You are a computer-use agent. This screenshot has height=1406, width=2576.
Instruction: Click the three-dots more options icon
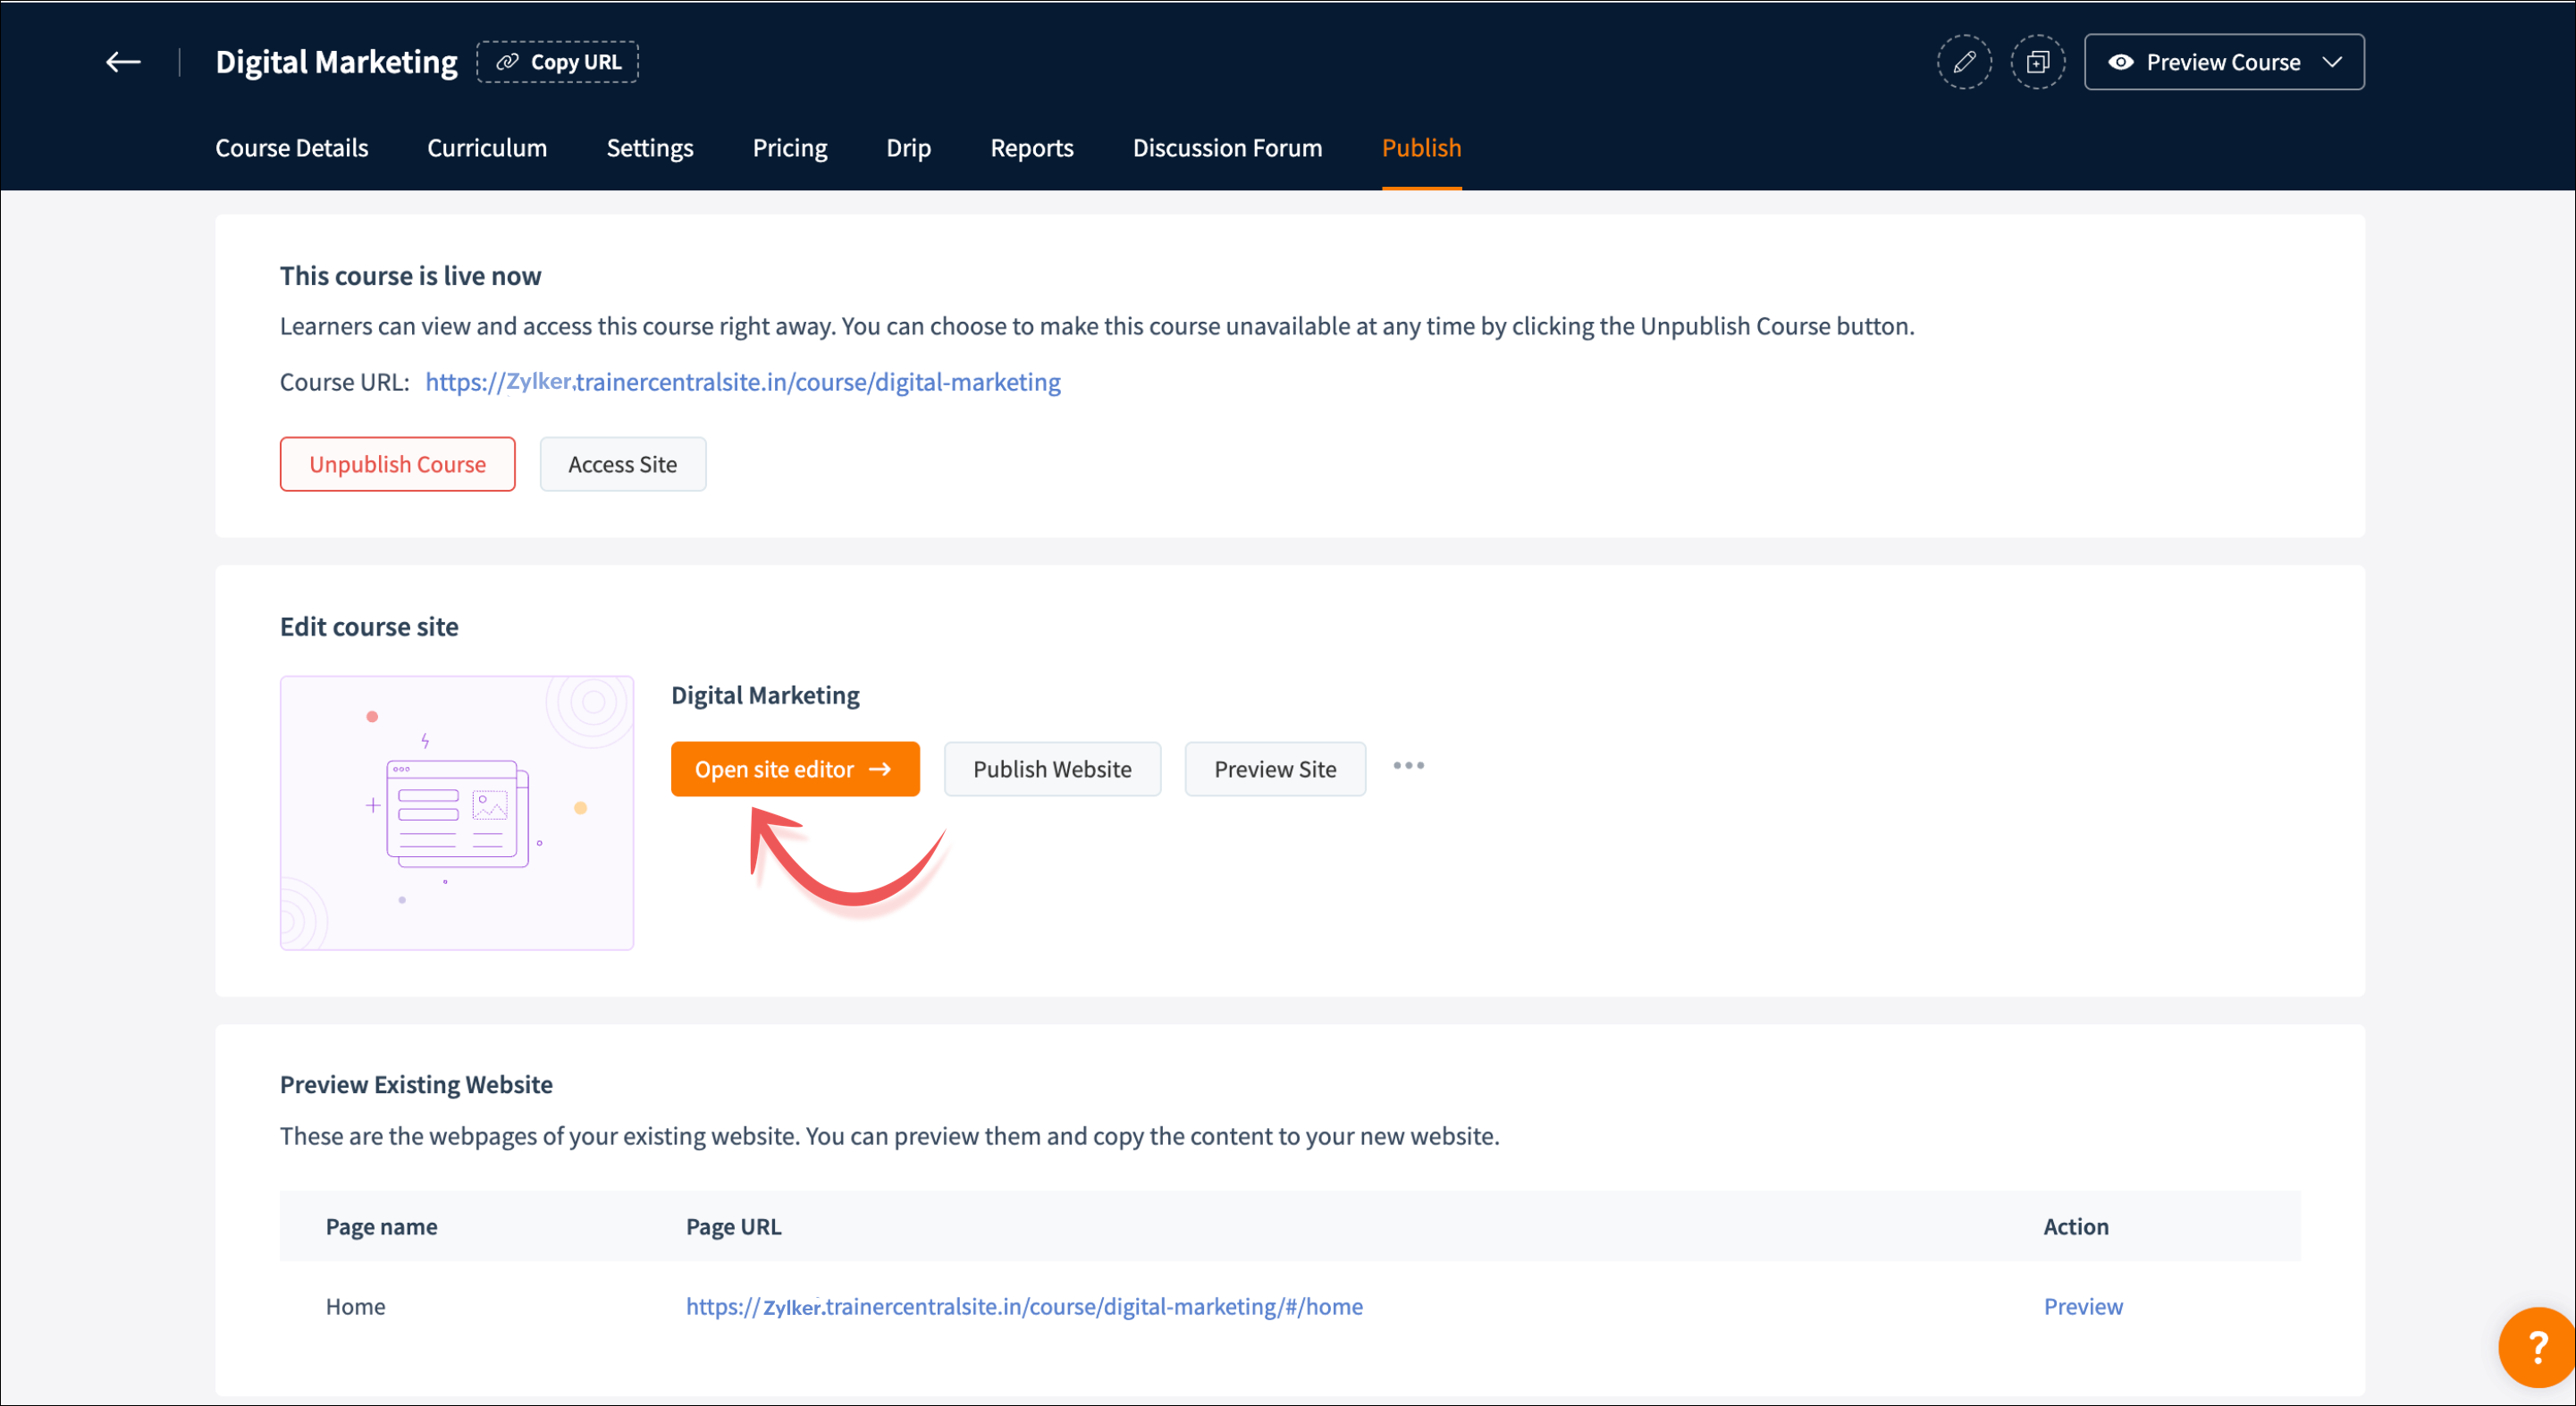pos(1408,766)
